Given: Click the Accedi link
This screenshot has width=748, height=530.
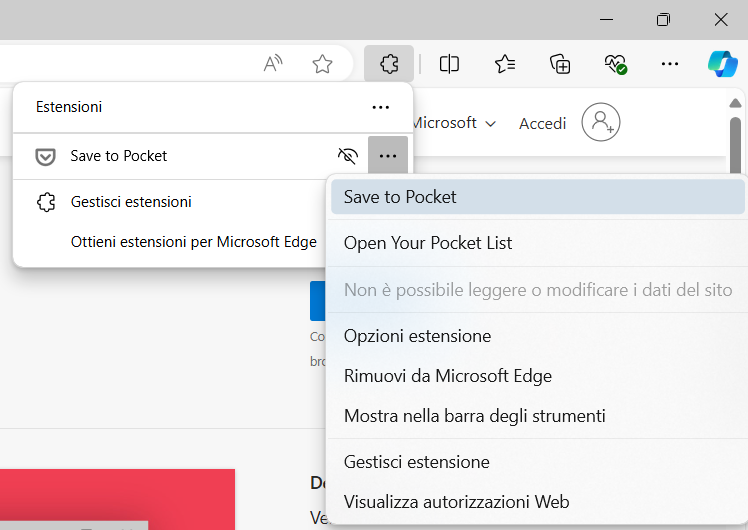Looking at the screenshot, I should click(x=542, y=124).
